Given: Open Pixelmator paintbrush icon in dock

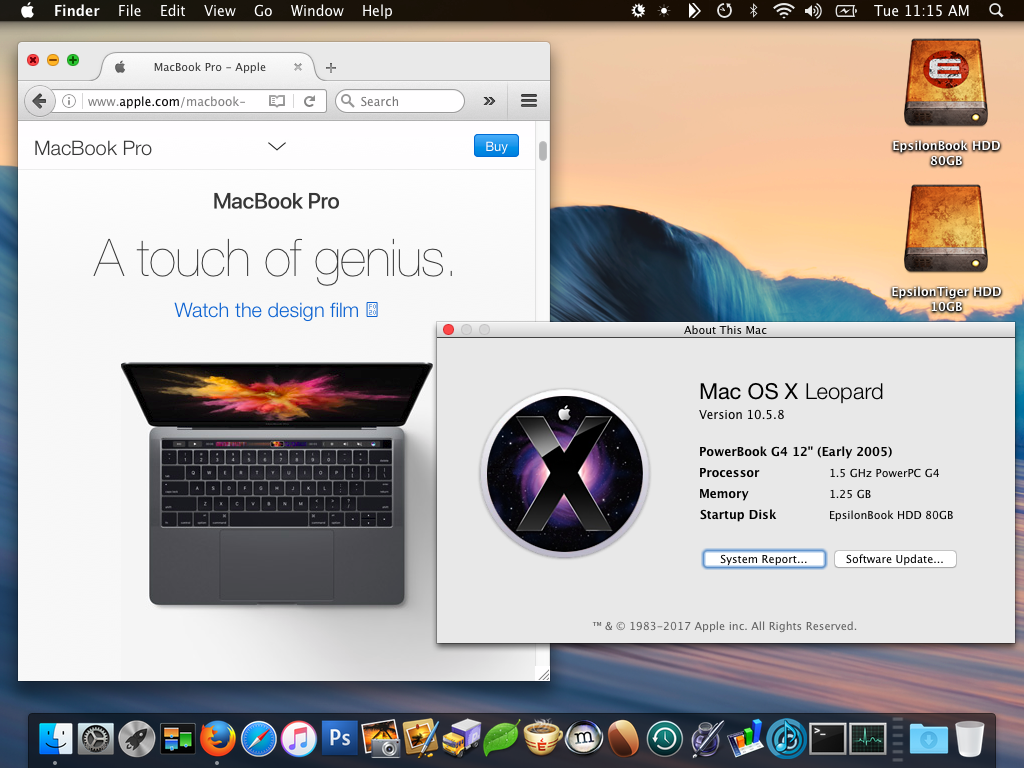Looking at the screenshot, I should coord(421,739).
